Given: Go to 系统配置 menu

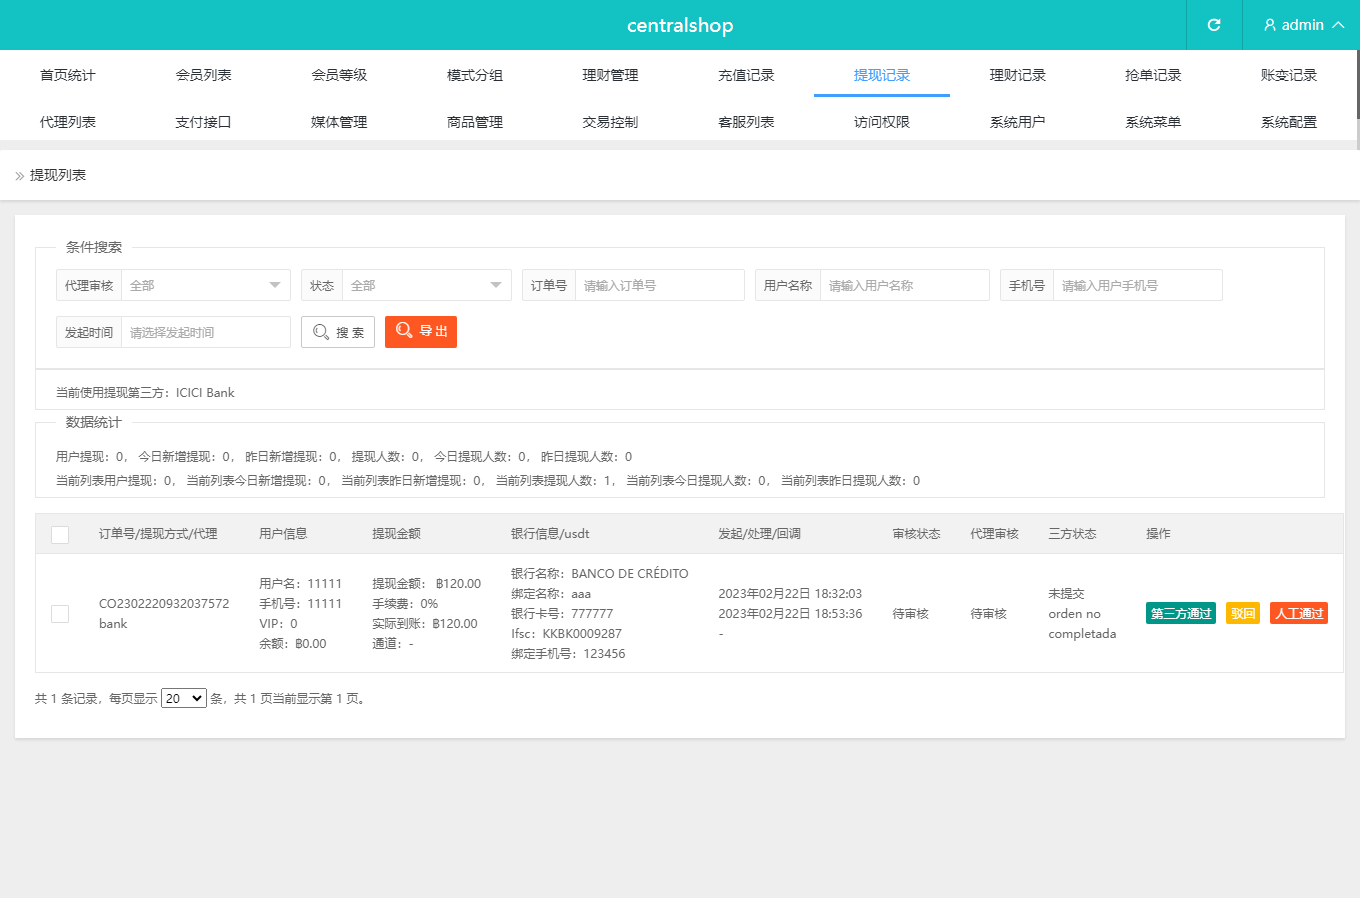Looking at the screenshot, I should (1288, 122).
